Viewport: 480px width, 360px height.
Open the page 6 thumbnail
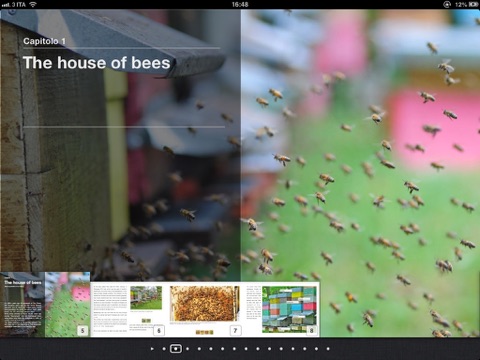click(x=129, y=309)
